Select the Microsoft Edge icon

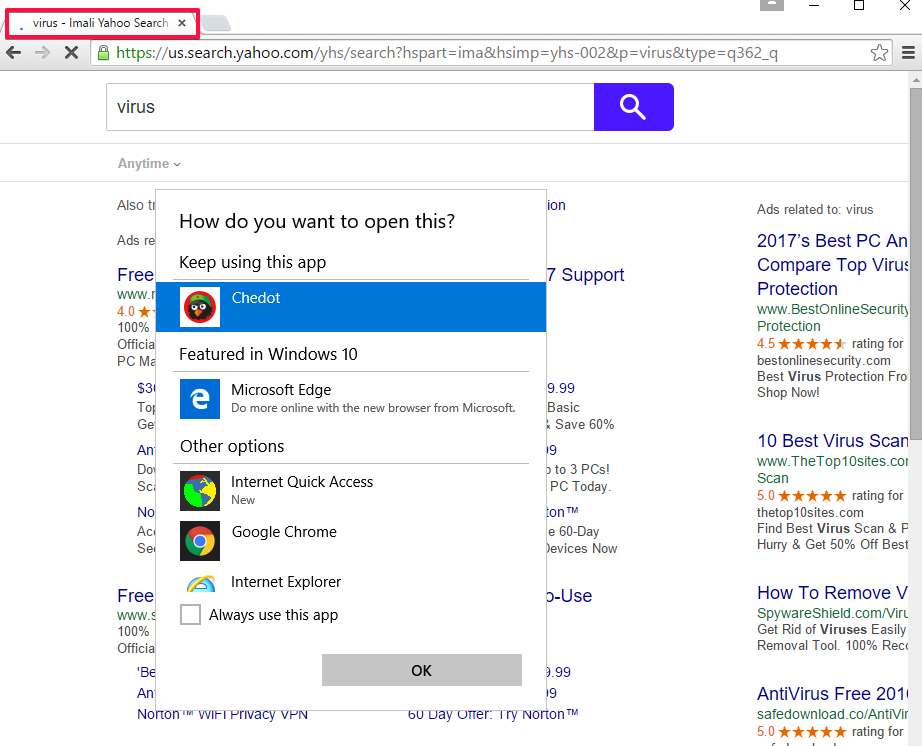tap(200, 399)
